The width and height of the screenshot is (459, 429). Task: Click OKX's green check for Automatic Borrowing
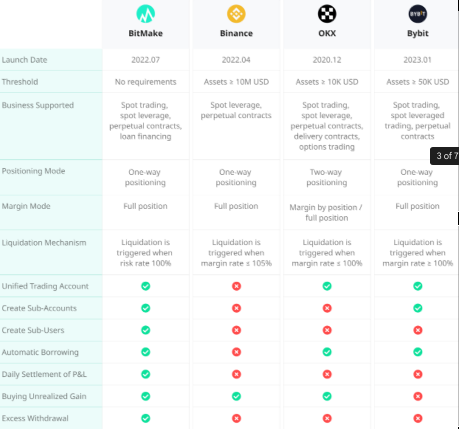click(327, 352)
